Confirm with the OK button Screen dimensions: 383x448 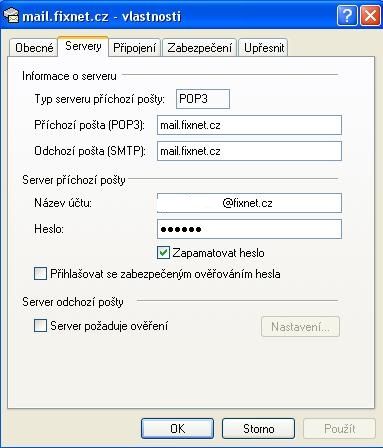(177, 428)
